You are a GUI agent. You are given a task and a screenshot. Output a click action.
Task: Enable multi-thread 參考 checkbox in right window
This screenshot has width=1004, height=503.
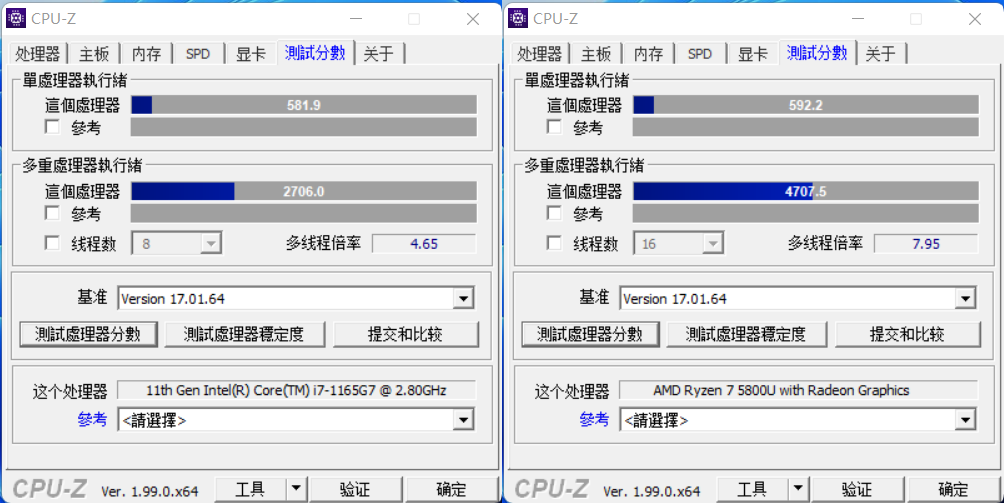[x=555, y=212]
